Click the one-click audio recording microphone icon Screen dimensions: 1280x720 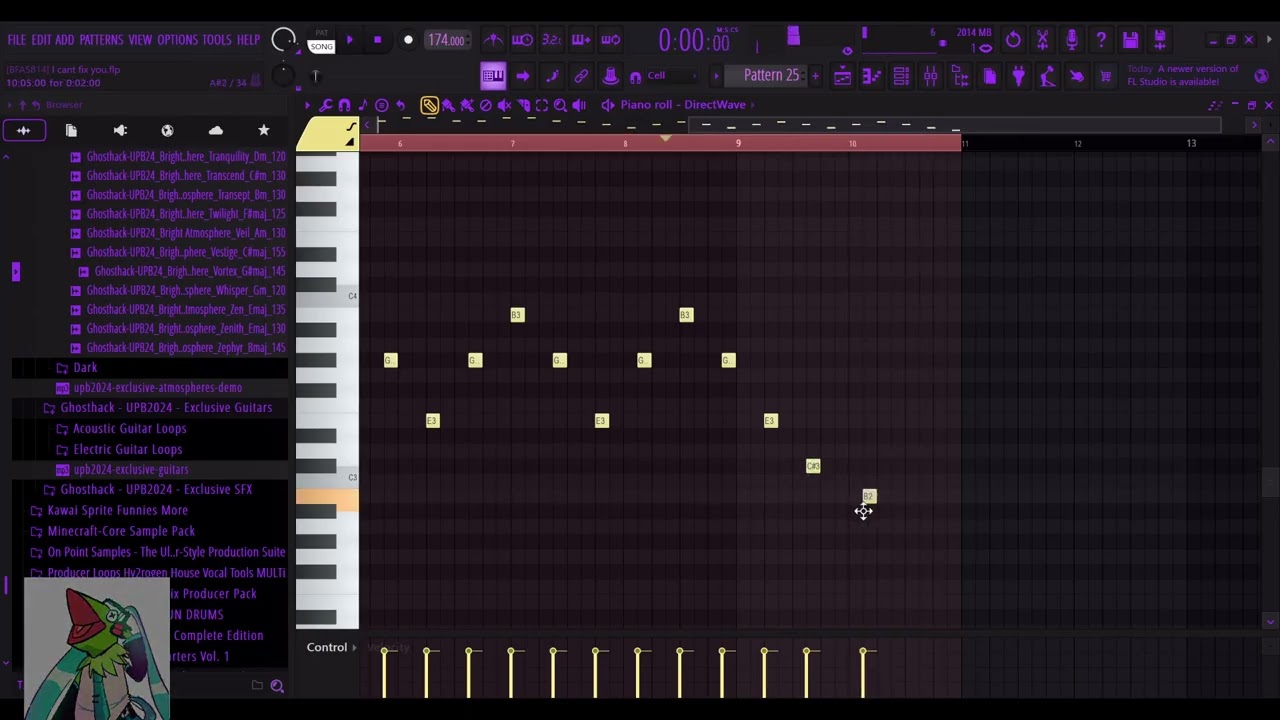click(x=1072, y=40)
